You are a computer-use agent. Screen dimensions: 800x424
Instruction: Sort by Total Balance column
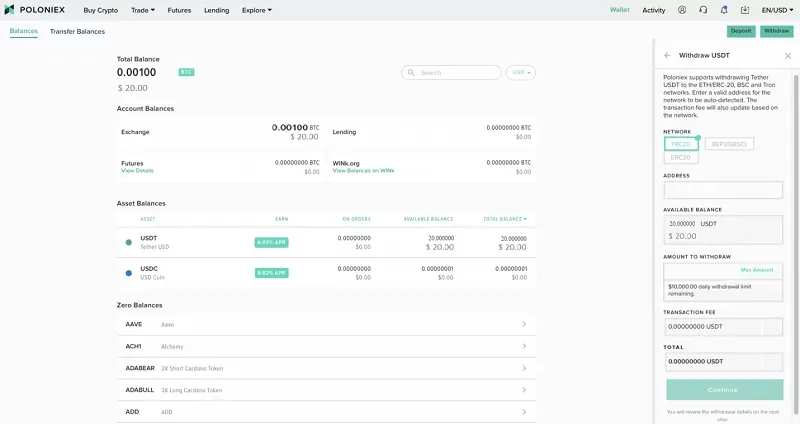[x=505, y=219]
